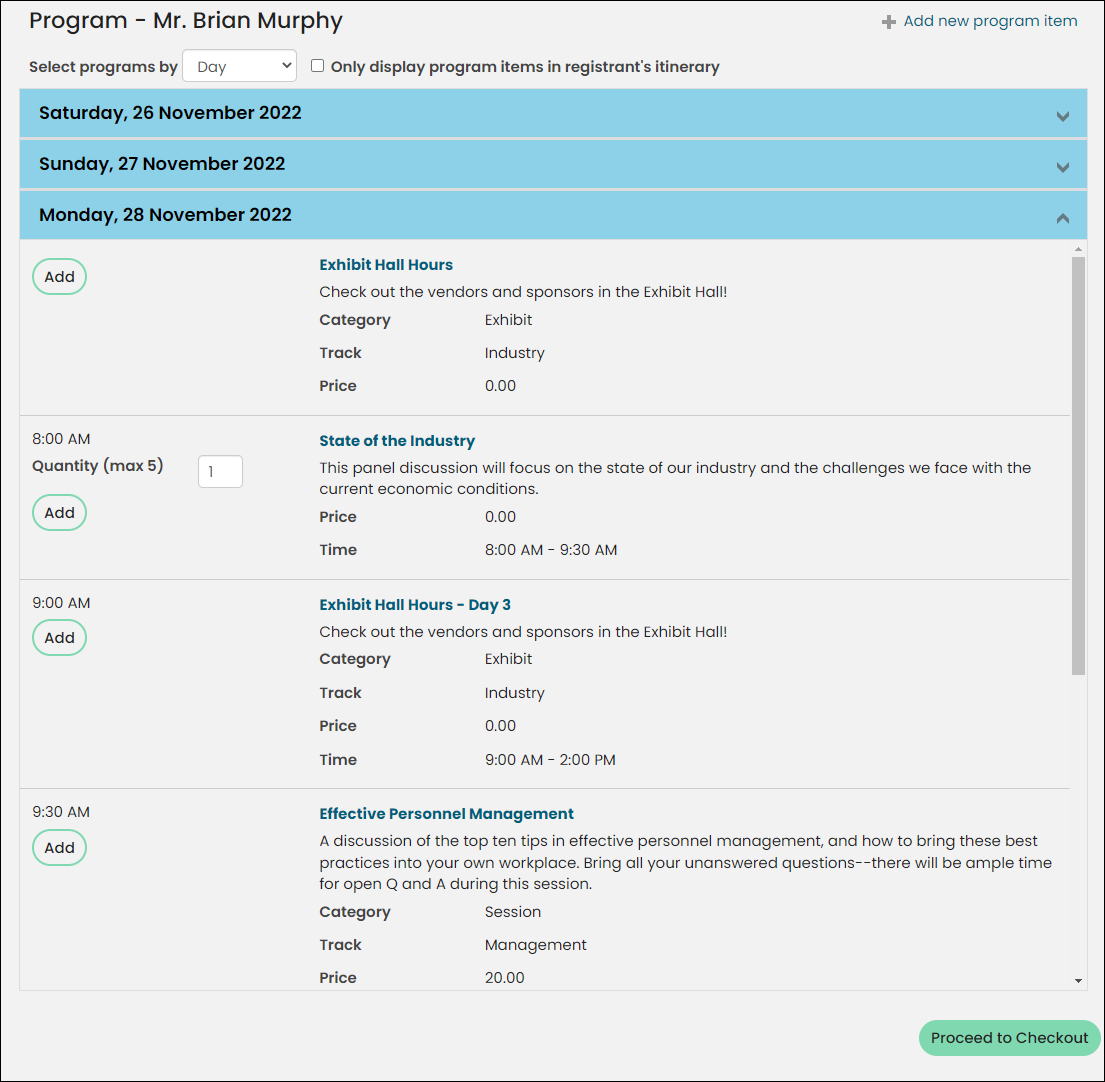This screenshot has width=1105, height=1082.
Task: Click Add new program item link
Action: click(x=989, y=21)
